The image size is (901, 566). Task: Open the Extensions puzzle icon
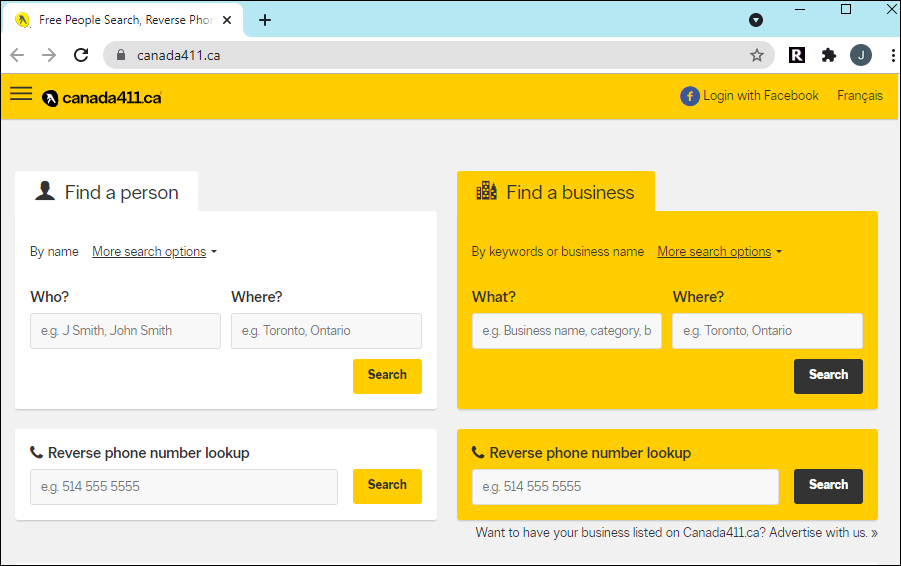coord(829,55)
